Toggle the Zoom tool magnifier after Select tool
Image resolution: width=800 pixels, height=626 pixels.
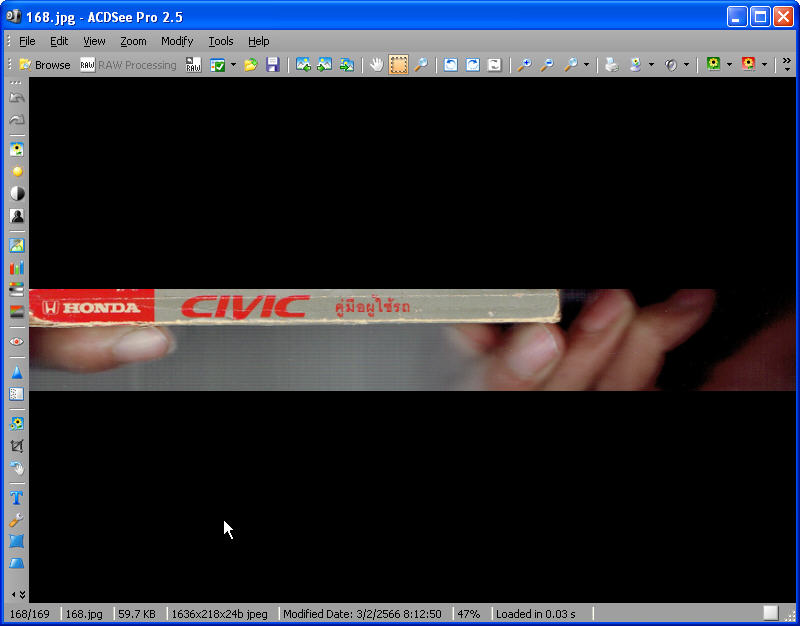click(421, 65)
